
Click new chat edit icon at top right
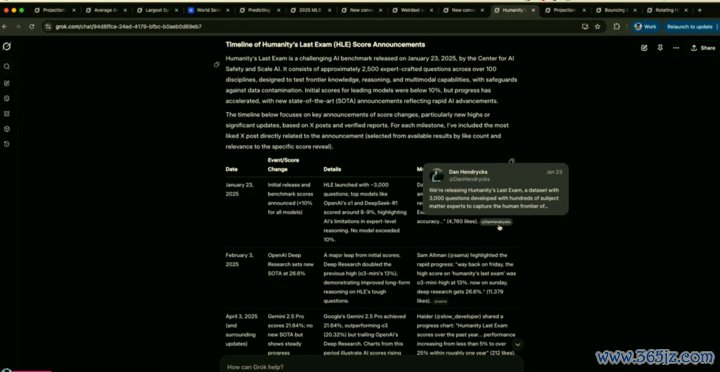[x=644, y=48]
